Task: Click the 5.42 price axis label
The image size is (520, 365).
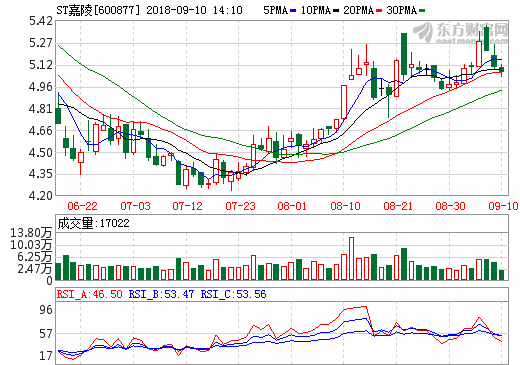Action: pos(41,21)
